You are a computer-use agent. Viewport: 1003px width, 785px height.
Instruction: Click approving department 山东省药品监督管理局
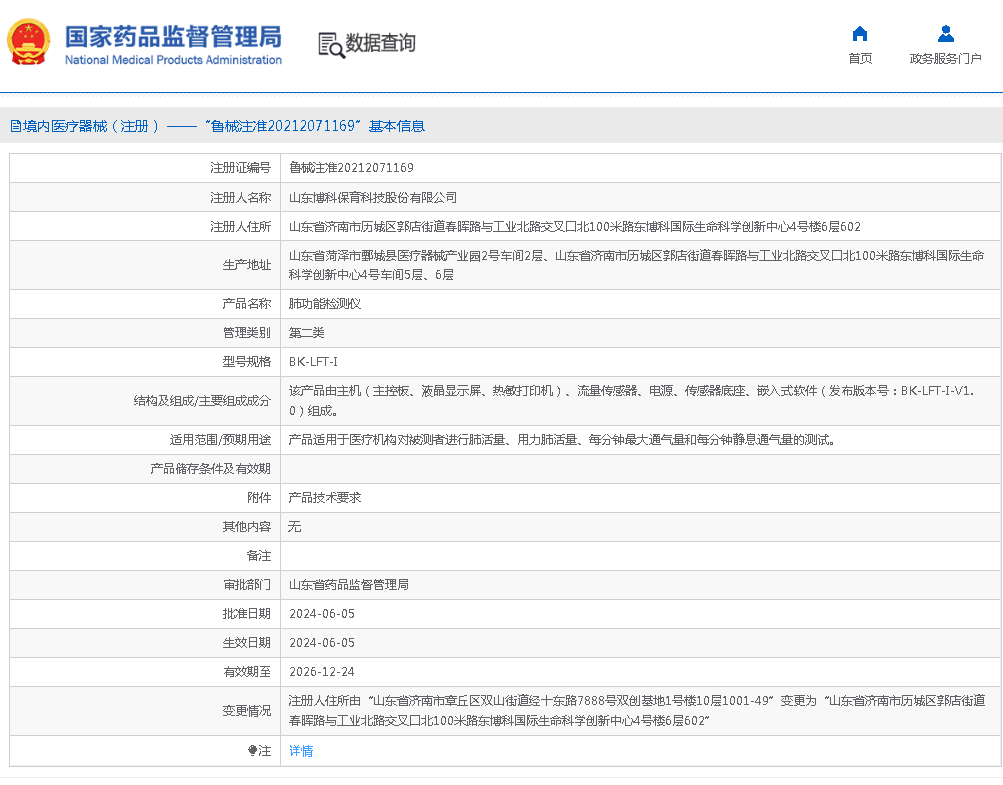(x=349, y=585)
